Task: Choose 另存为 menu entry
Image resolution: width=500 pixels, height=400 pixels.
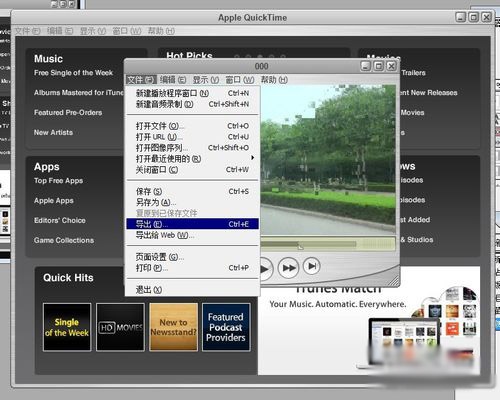Action: point(192,202)
